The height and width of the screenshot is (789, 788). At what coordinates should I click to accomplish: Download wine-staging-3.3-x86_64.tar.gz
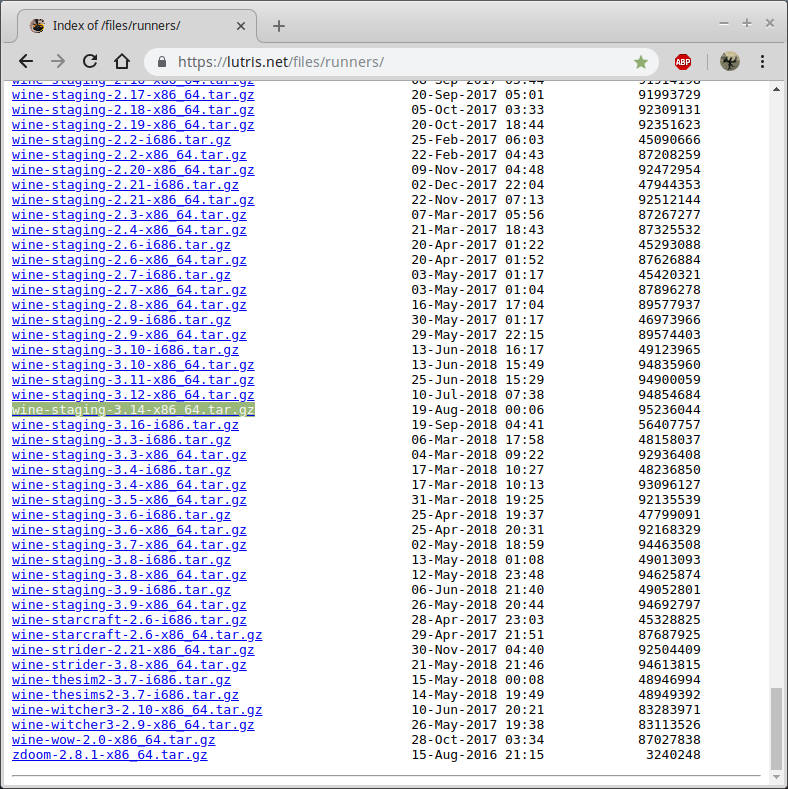129,455
